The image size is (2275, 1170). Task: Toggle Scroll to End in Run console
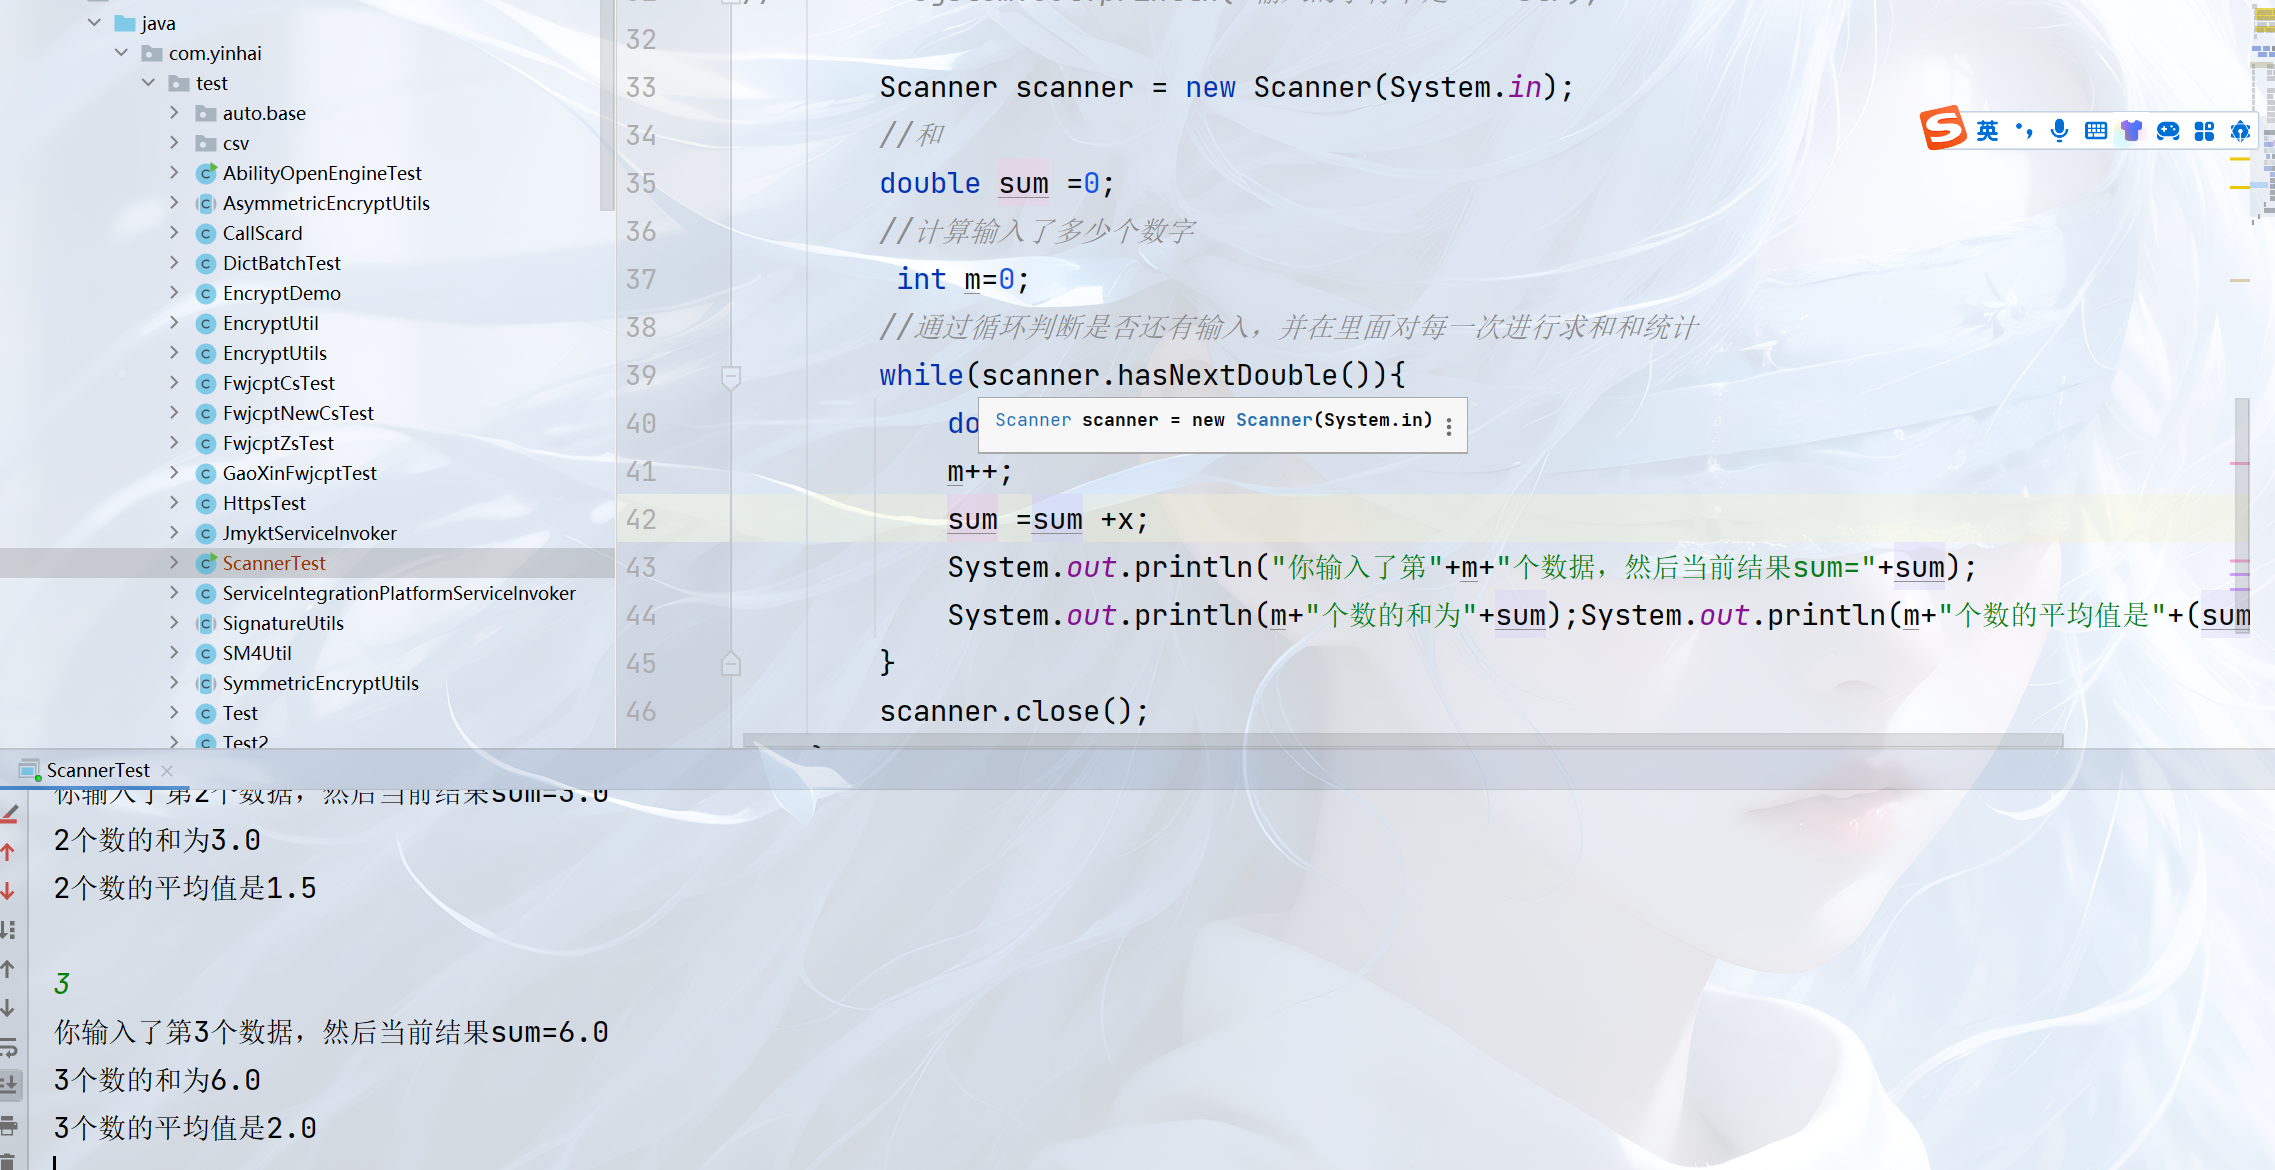coord(9,1085)
